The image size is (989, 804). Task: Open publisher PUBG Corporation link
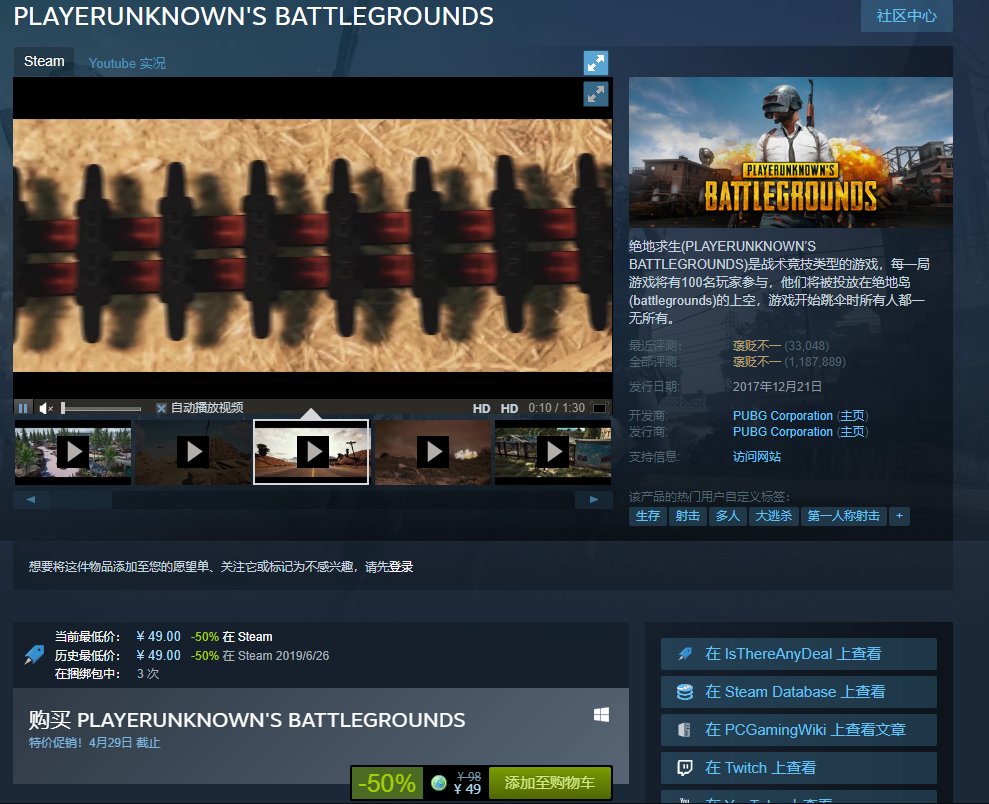click(x=783, y=432)
